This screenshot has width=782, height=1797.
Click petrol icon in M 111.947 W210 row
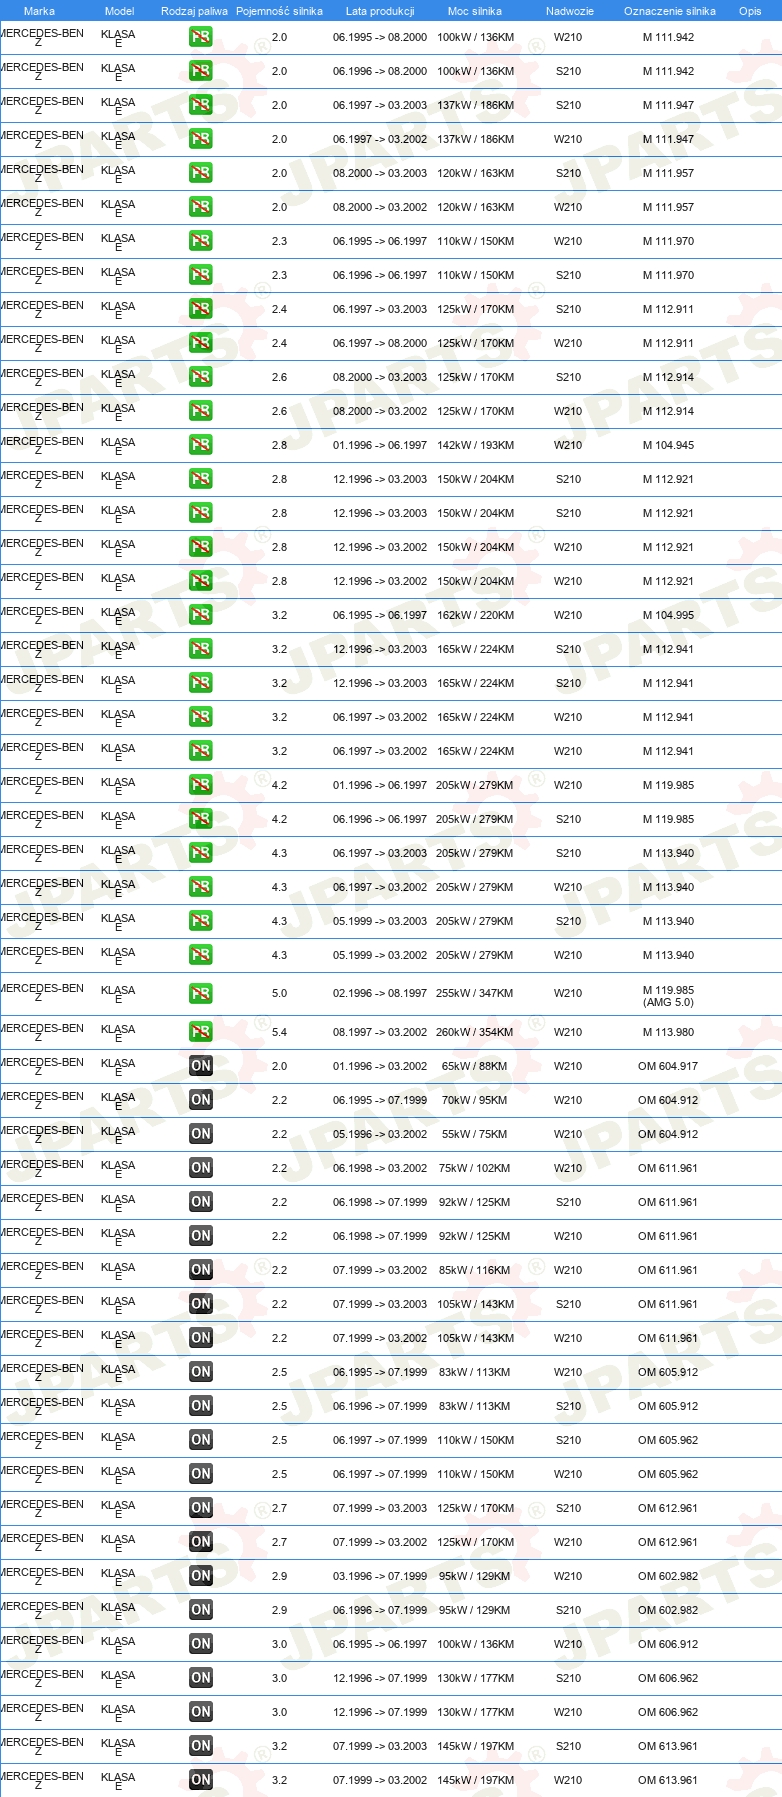tap(201, 140)
